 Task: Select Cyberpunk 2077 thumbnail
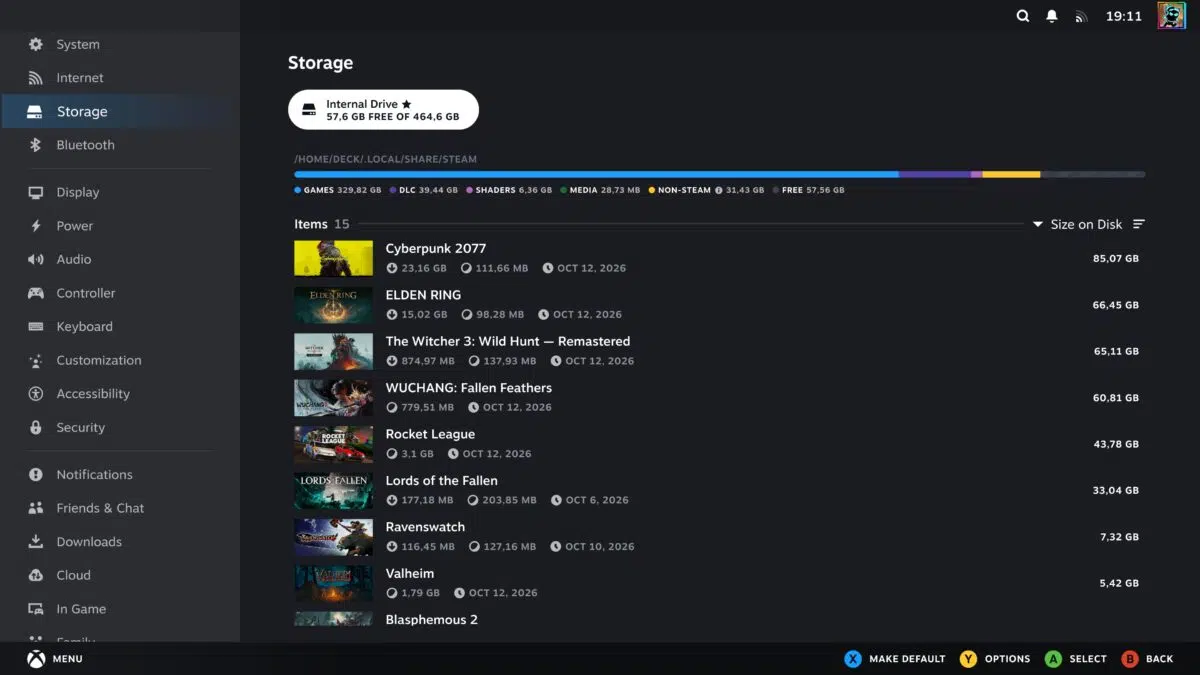click(333, 258)
